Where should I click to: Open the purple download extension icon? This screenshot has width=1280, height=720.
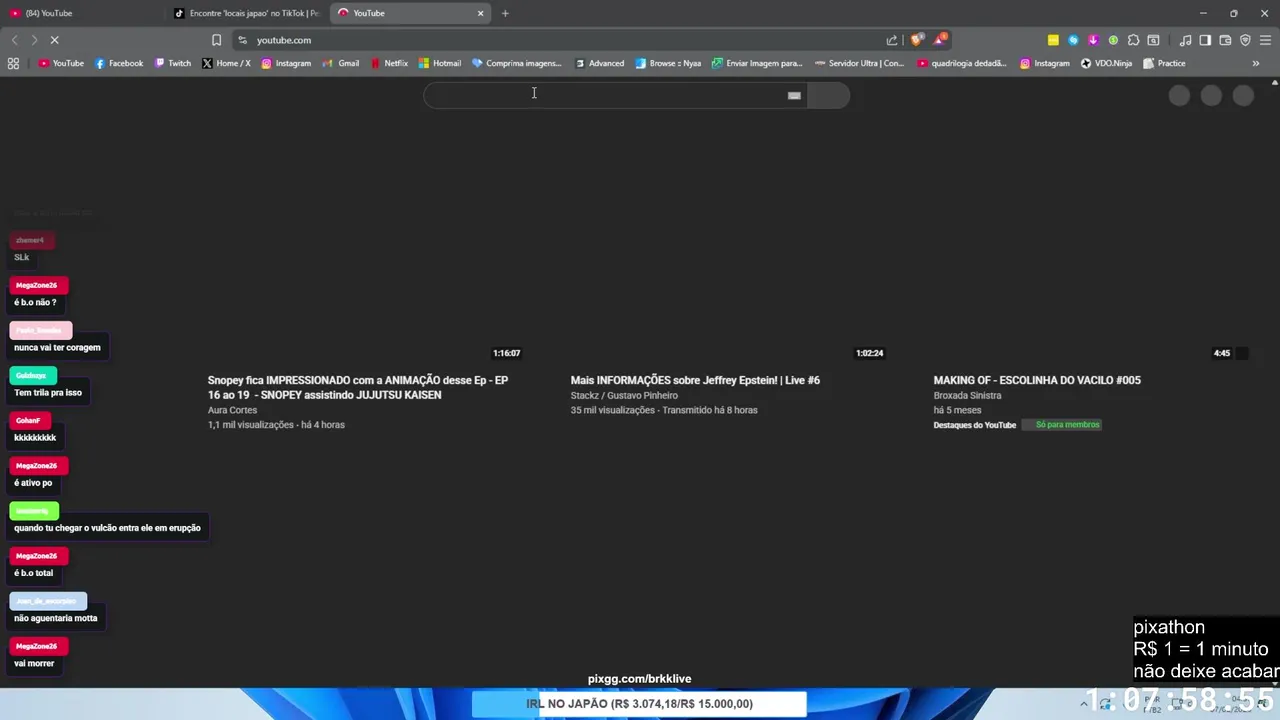coord(1093,40)
